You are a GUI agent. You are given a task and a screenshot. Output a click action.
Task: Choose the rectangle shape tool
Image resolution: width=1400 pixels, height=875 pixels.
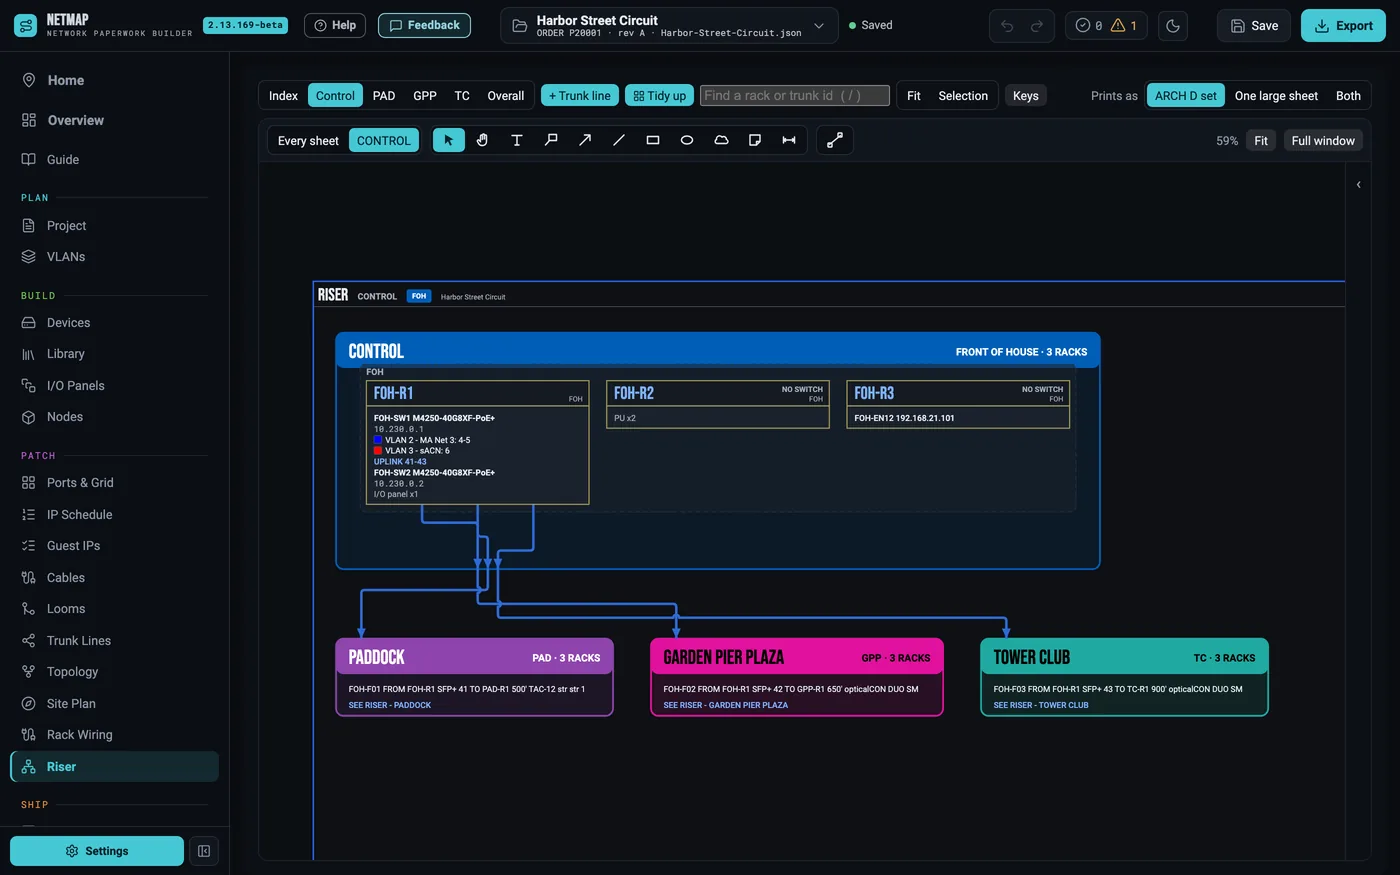[652, 141]
